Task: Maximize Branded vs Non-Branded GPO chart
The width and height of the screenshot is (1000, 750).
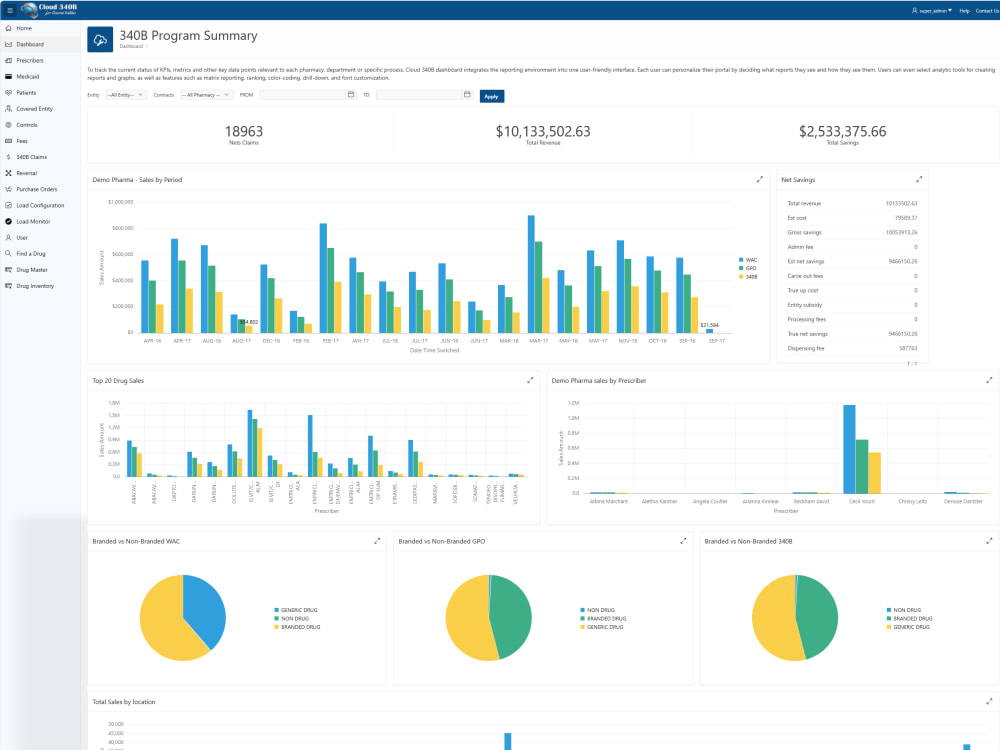Action: (x=683, y=541)
